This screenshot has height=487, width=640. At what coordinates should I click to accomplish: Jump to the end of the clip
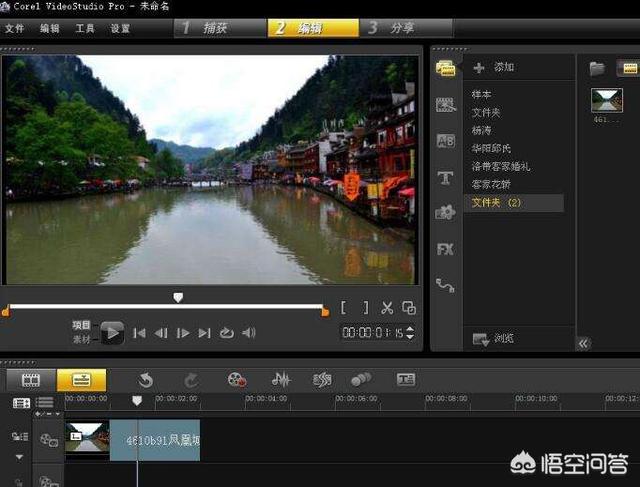(204, 333)
